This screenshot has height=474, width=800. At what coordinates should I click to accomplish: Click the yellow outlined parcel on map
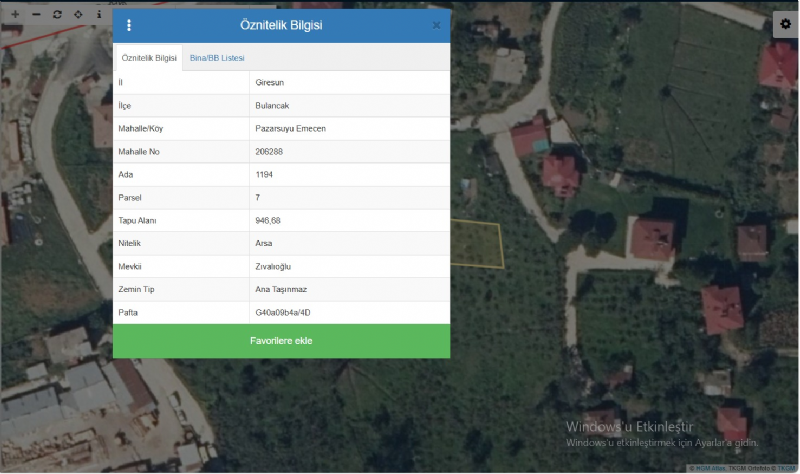(475, 245)
